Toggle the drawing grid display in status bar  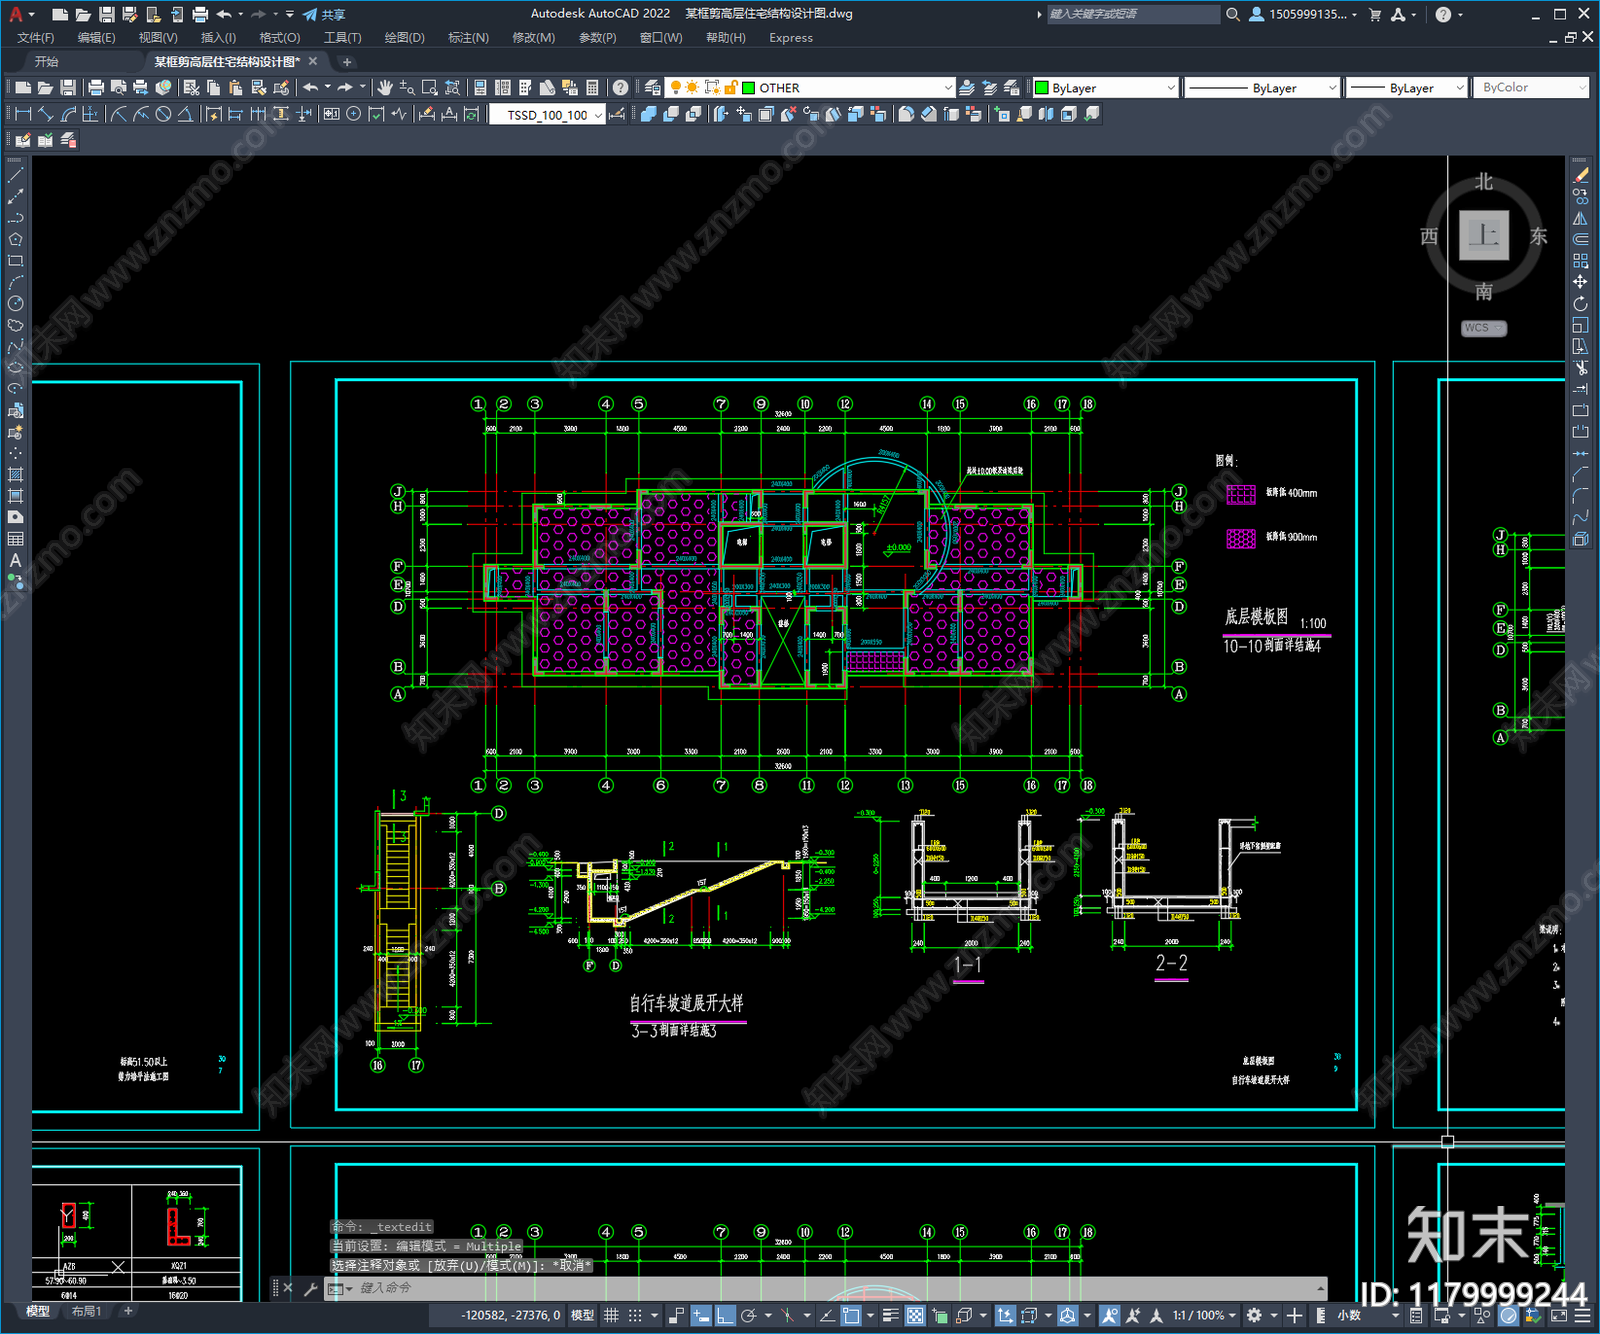611,1315
